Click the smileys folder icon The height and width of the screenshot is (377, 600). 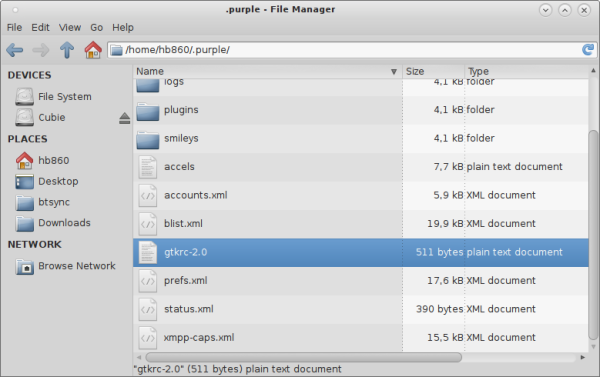point(148,140)
